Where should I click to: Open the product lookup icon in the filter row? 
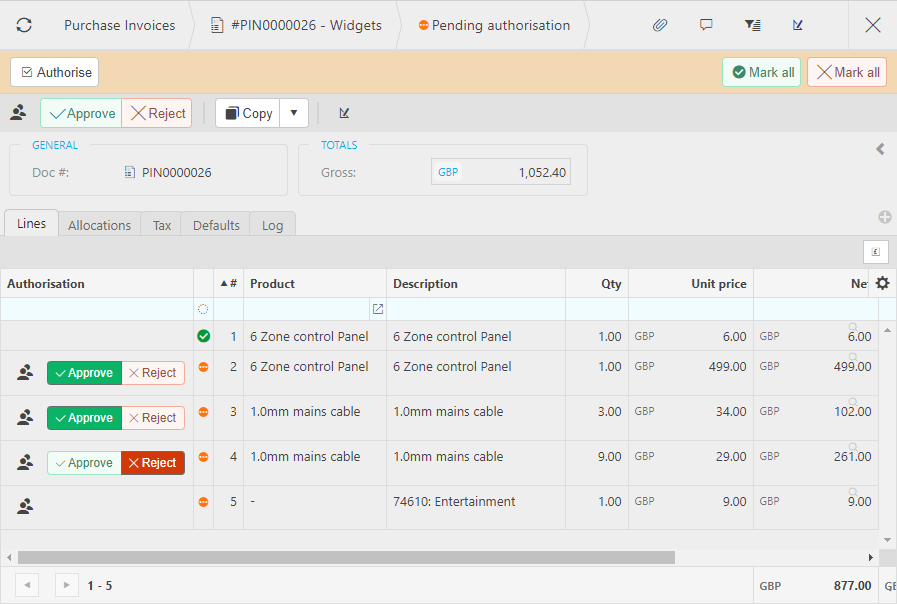click(378, 309)
